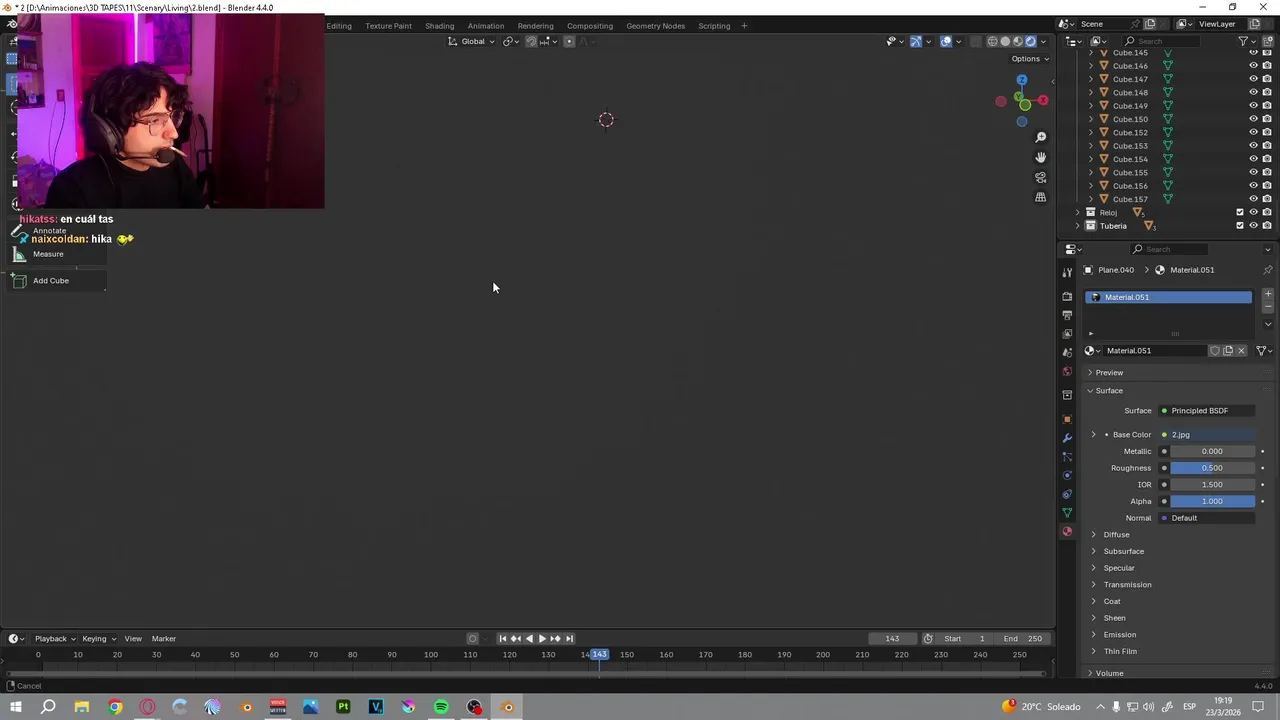Unlink Material.051 with X icon
Image resolution: width=1280 pixels, height=720 pixels.
pyautogui.click(x=1241, y=351)
